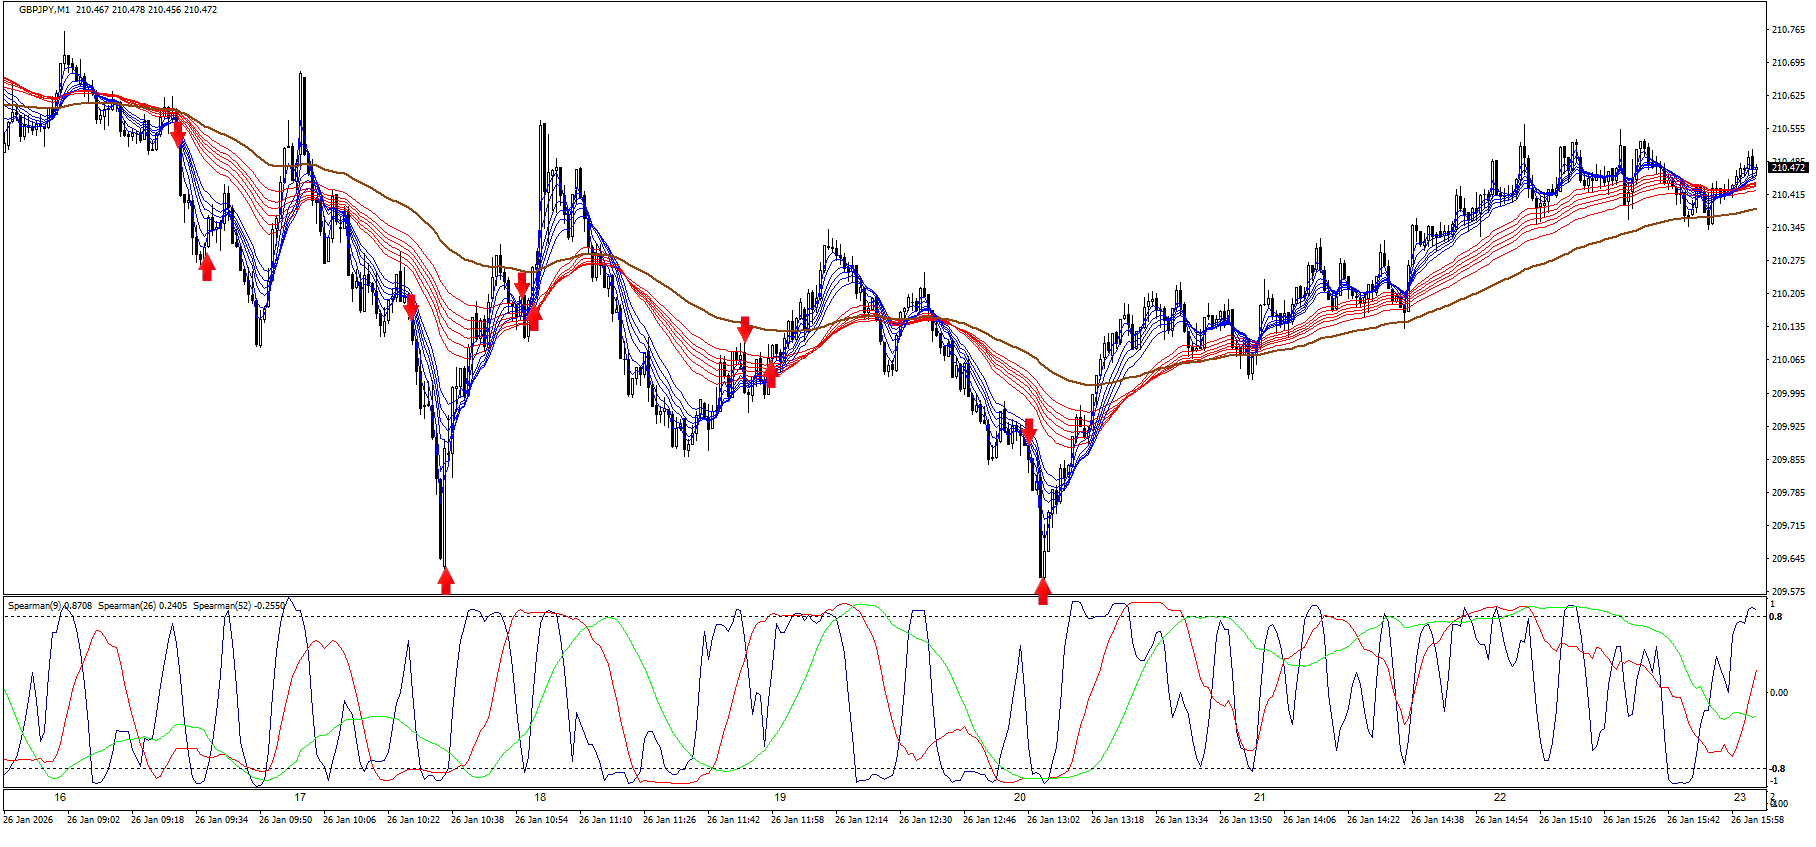Select red up arrow under low after hour 20
Screen dimensions: 1816x847
1043,591
